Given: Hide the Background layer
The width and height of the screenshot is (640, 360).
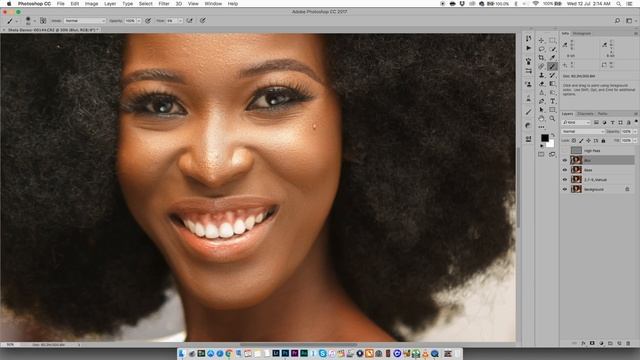Looking at the screenshot, I should (x=565, y=189).
